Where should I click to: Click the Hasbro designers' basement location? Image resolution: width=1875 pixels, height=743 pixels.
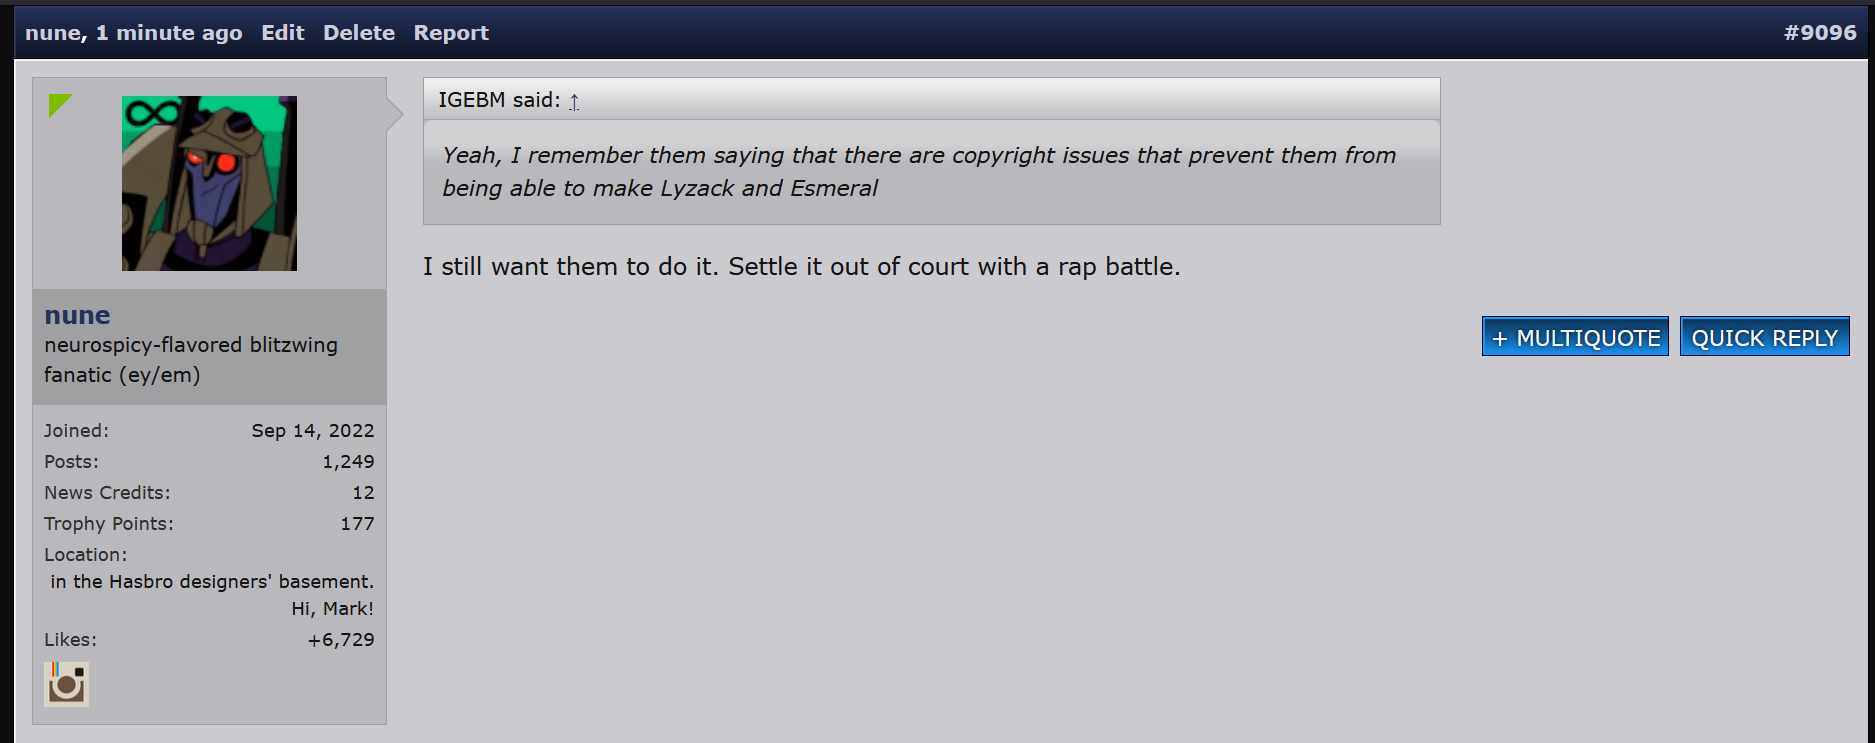(x=212, y=582)
